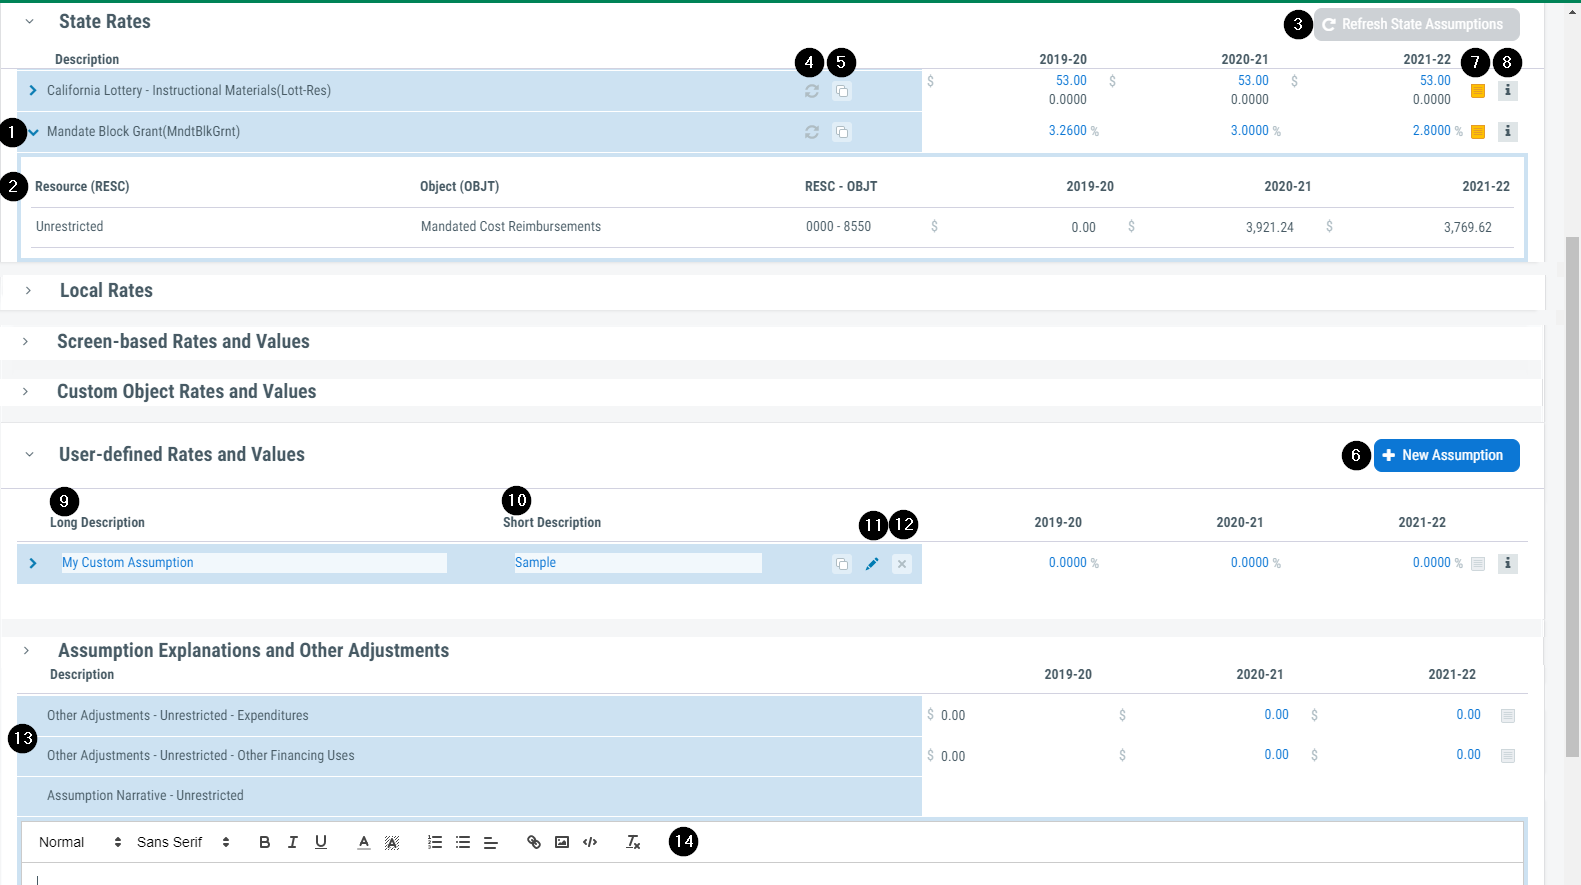Open note icon on Other Financing Uses row

(1508, 756)
